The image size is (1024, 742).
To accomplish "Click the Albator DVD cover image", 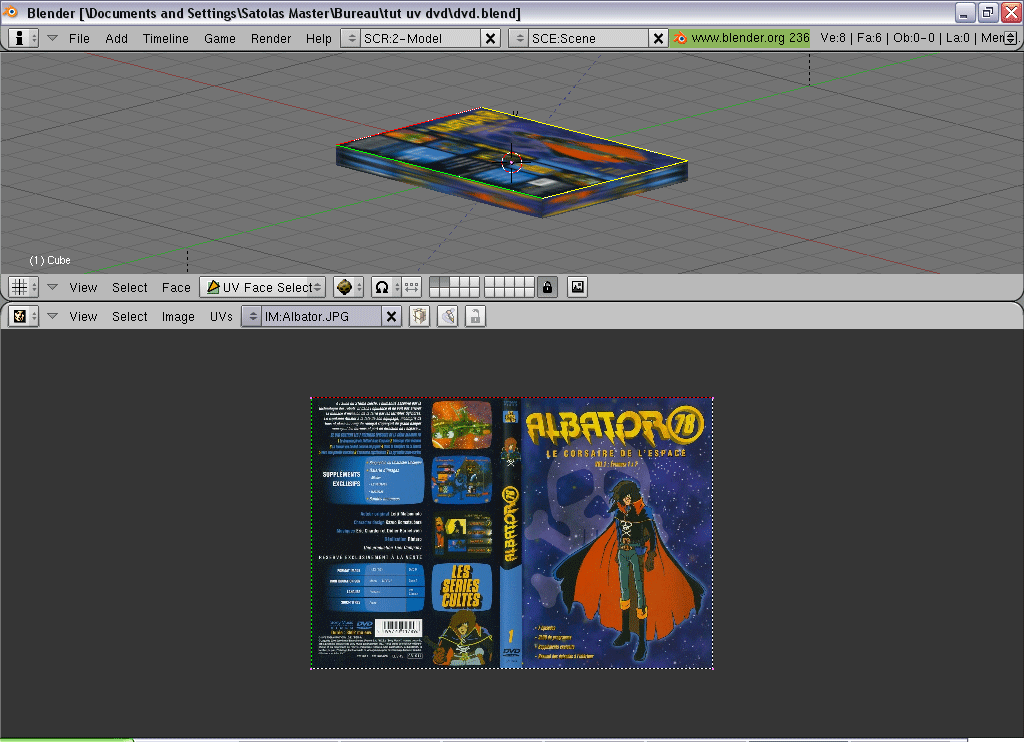I will tap(512, 533).
